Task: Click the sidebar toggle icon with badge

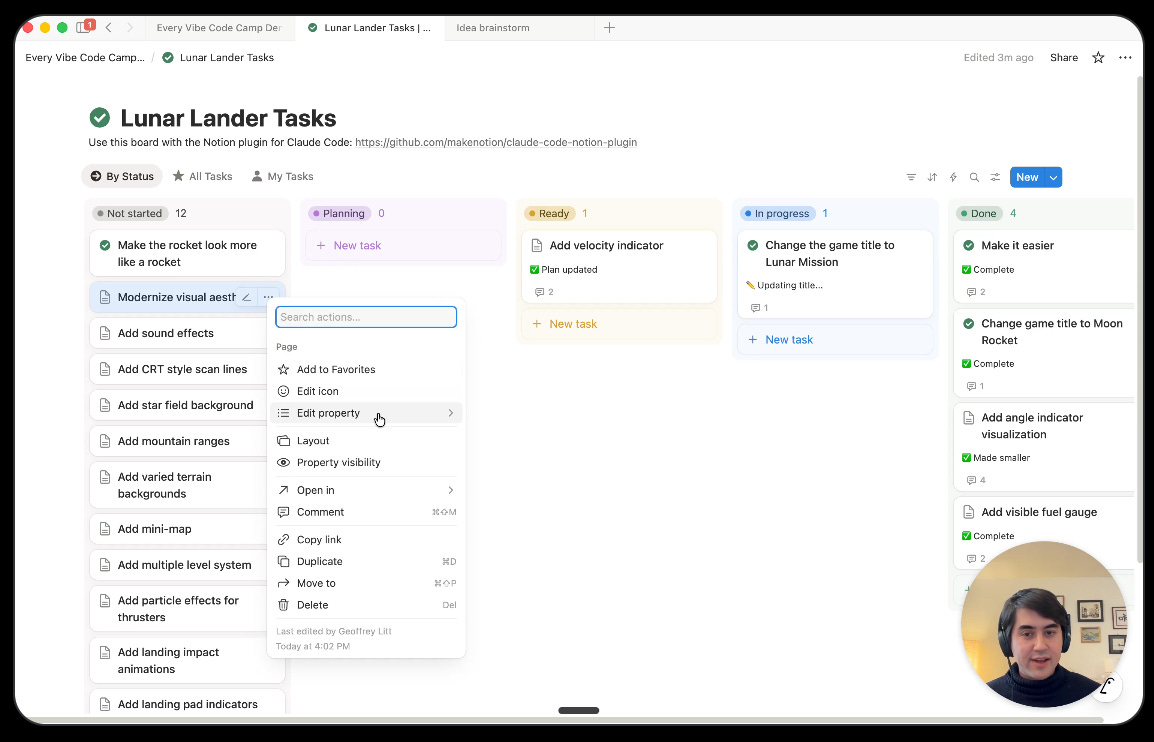Action: pos(83,28)
